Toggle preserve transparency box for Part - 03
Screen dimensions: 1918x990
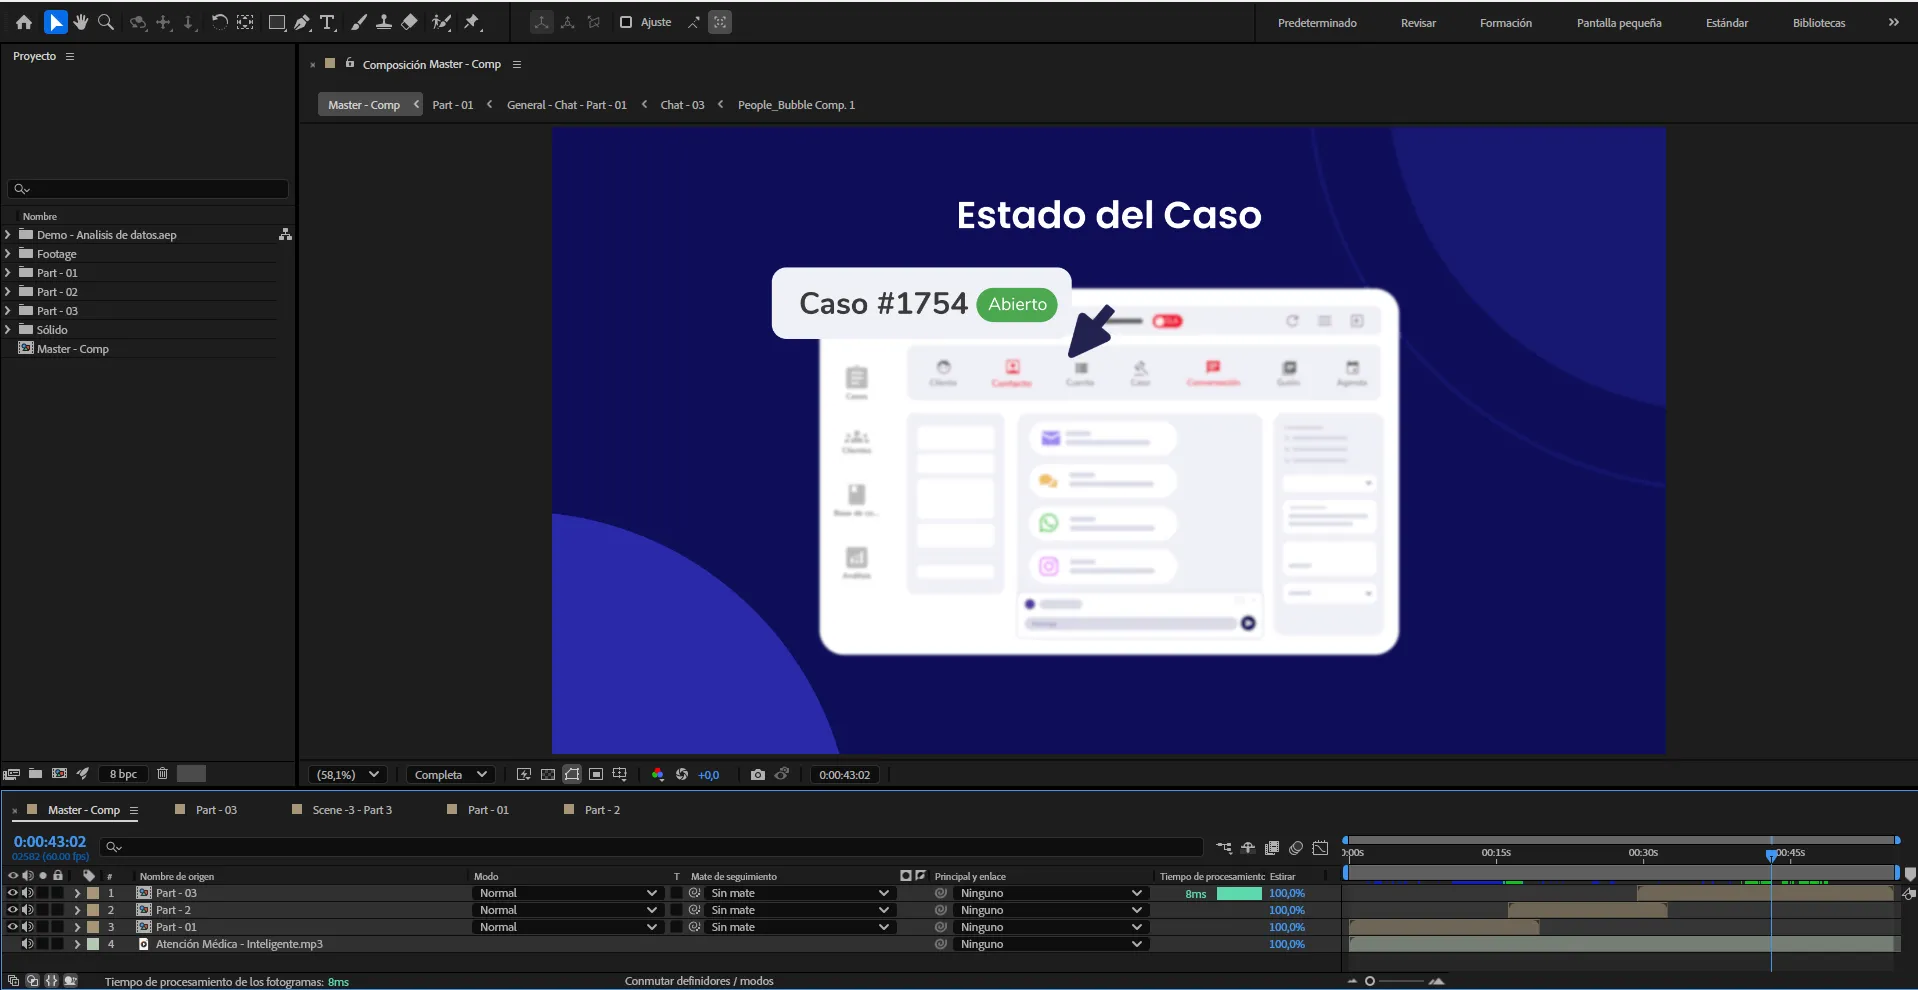pos(676,893)
